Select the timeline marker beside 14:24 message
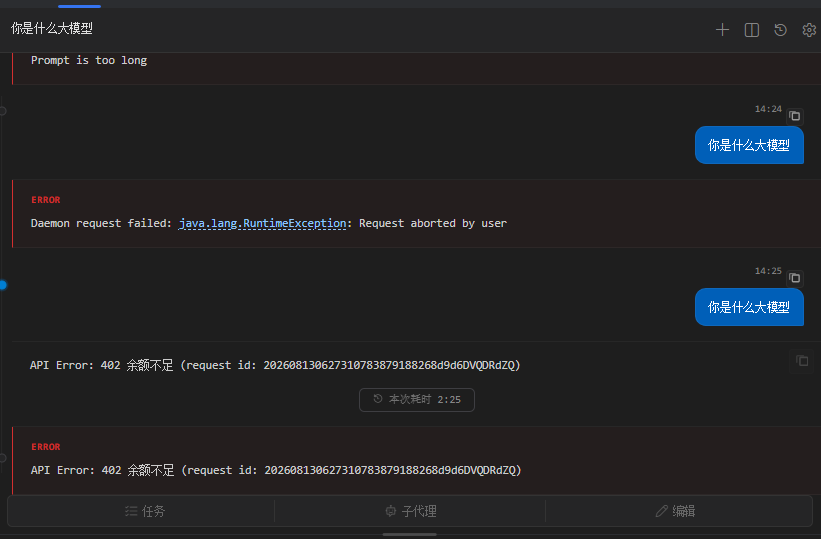 tap(3, 111)
